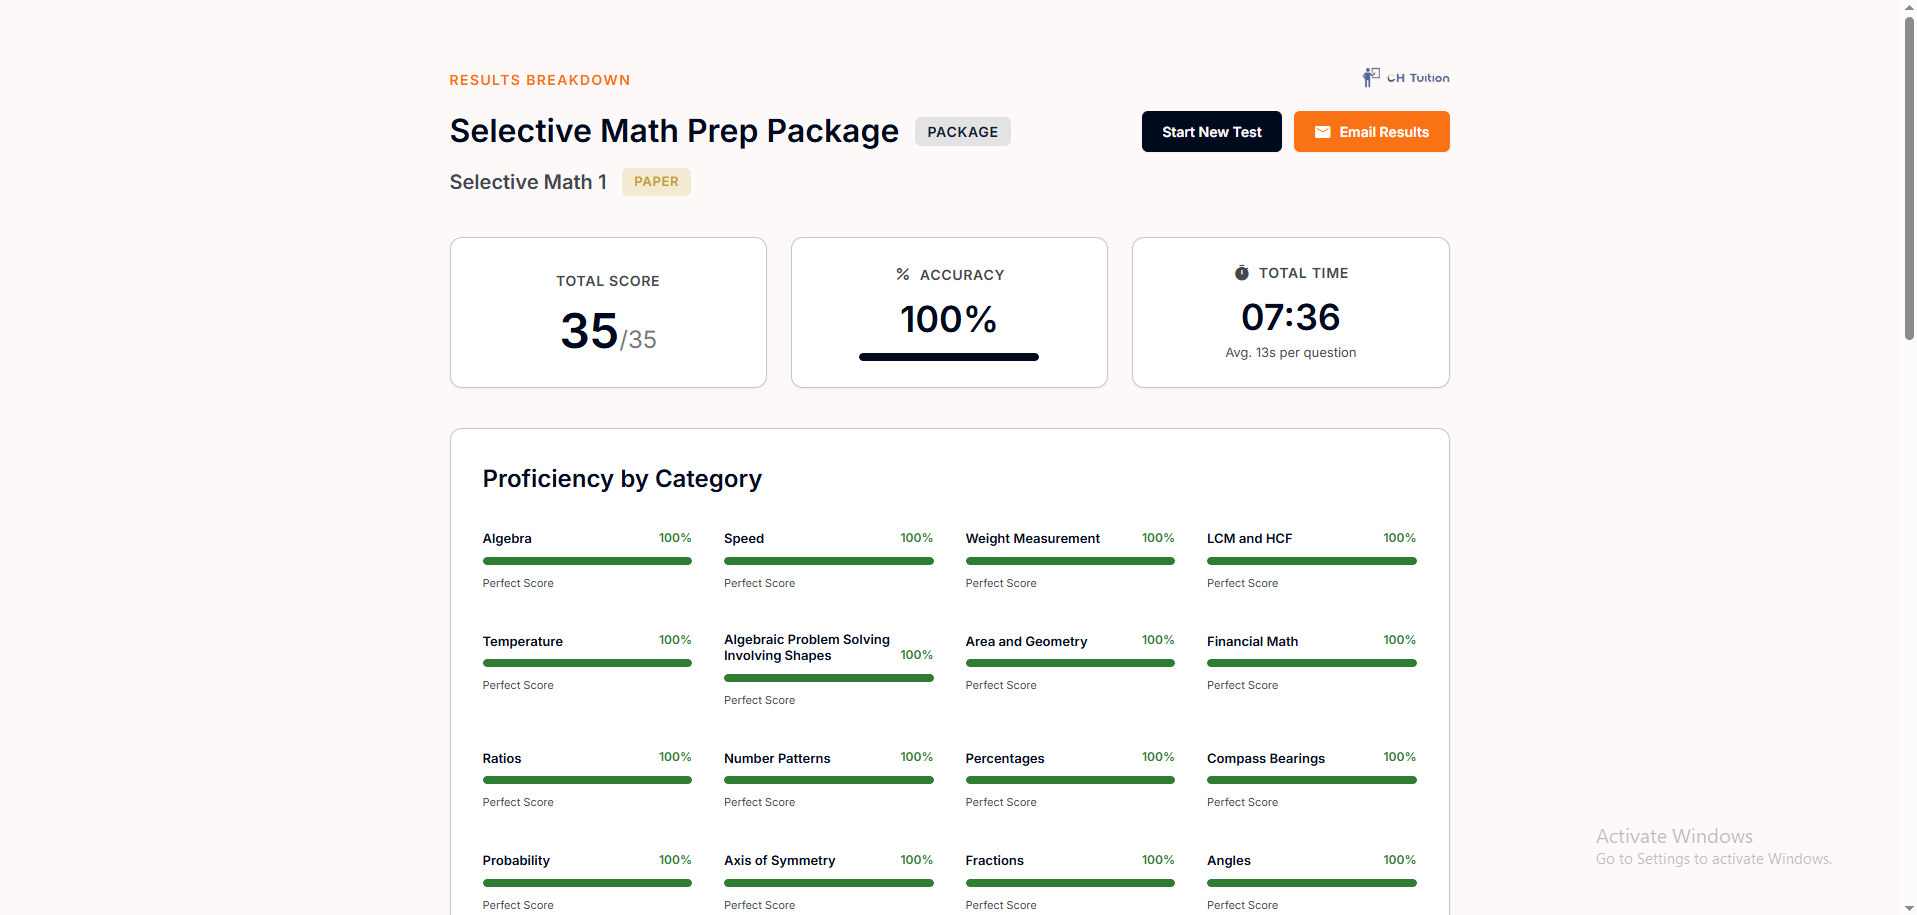Click the PACKAGE badge
The height and width of the screenshot is (915, 1917).
click(x=962, y=132)
